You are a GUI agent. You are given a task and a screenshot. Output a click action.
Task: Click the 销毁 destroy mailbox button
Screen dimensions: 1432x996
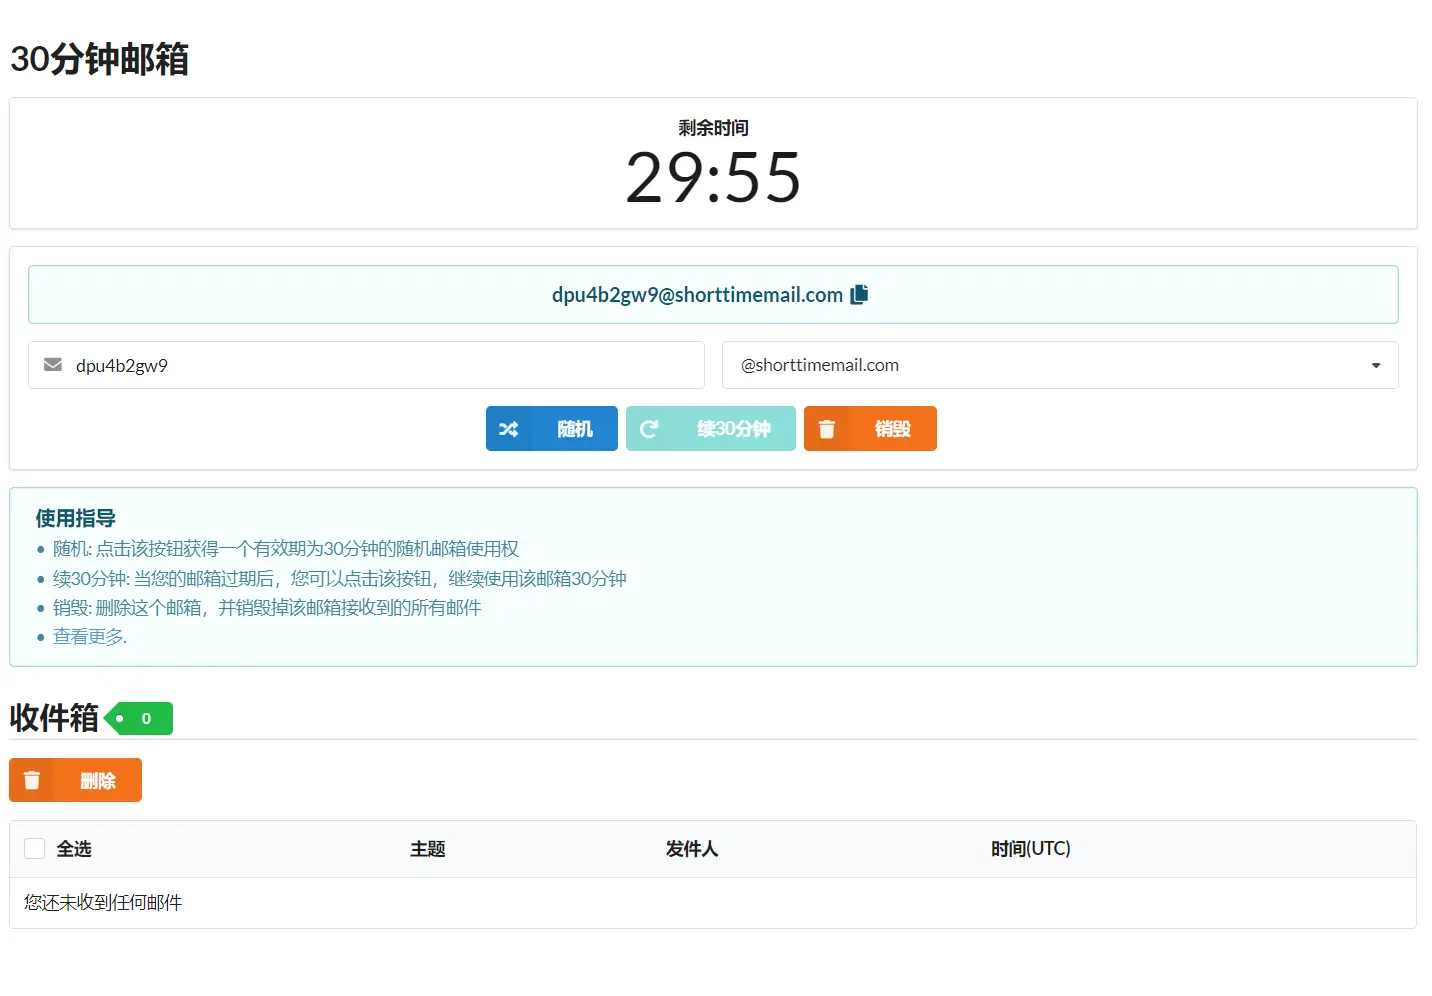[x=870, y=429]
